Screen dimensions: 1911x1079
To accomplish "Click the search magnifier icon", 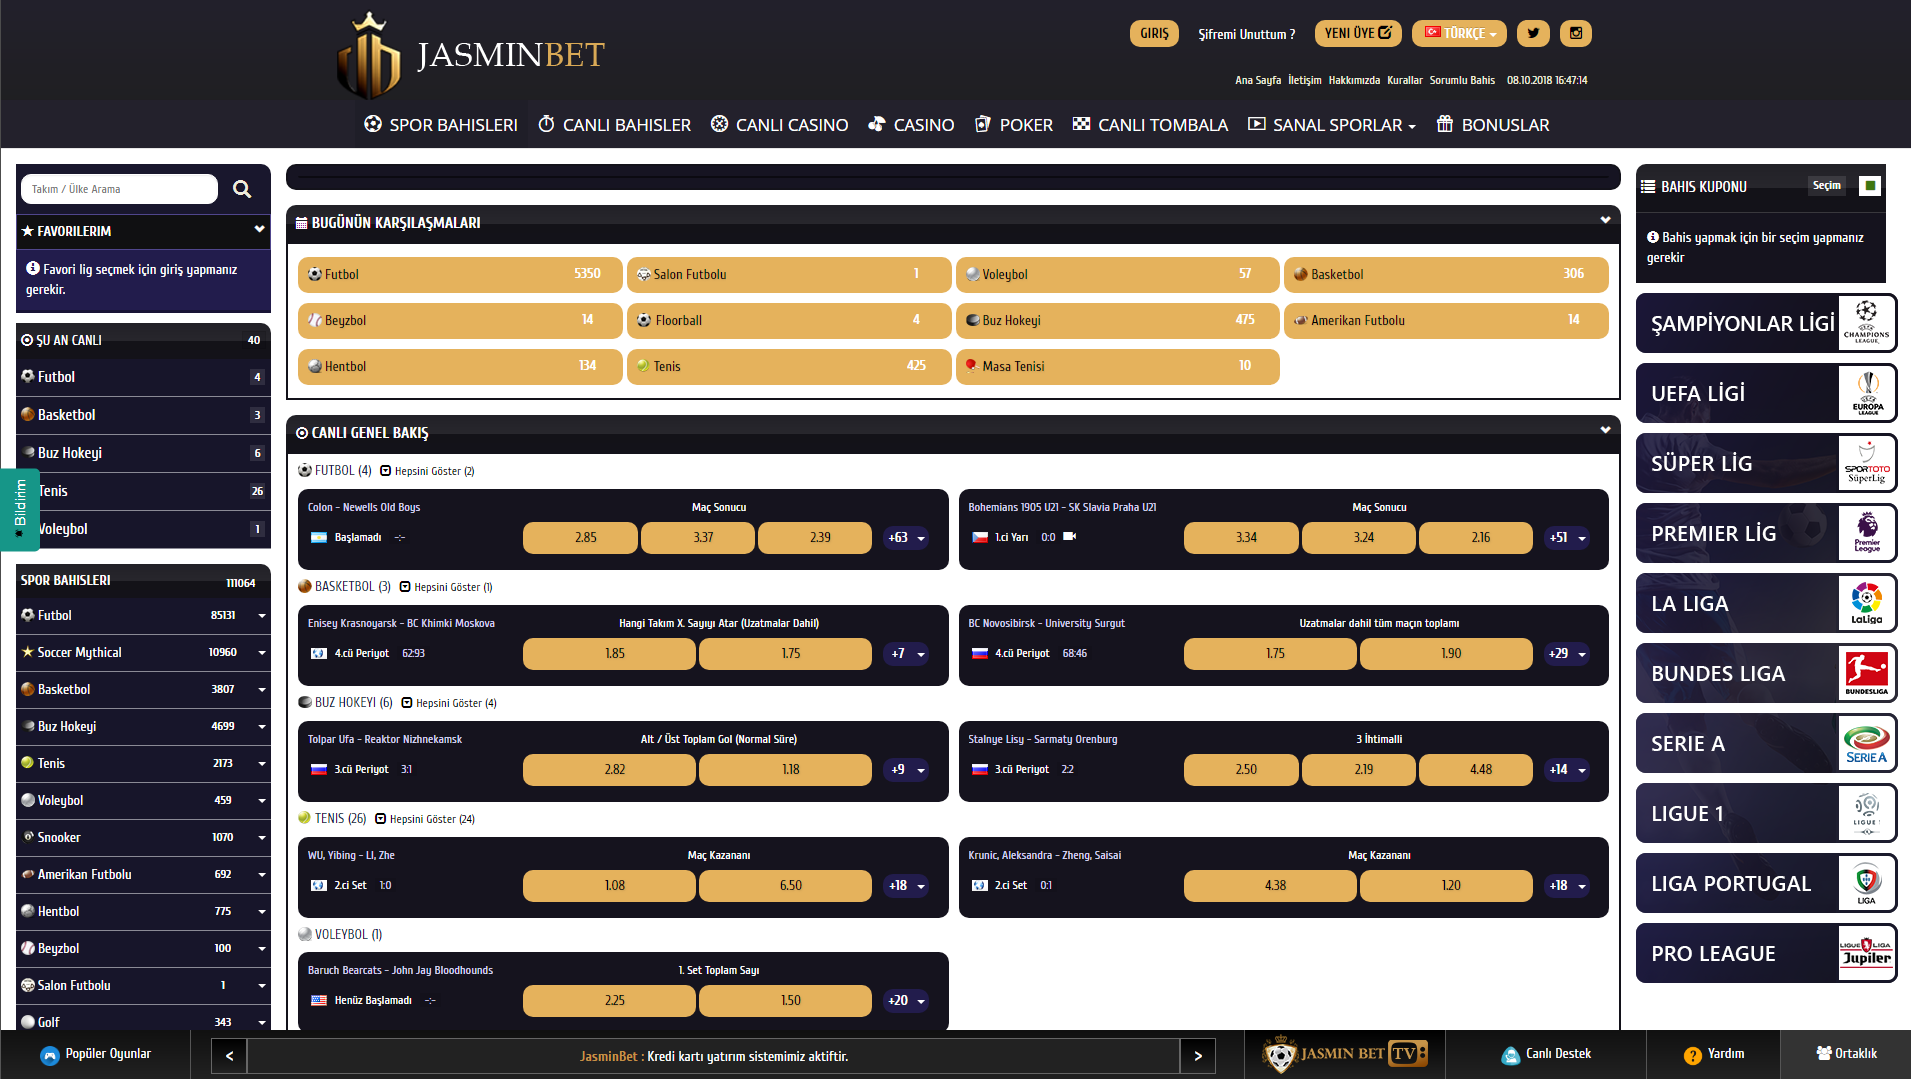I will click(x=242, y=189).
